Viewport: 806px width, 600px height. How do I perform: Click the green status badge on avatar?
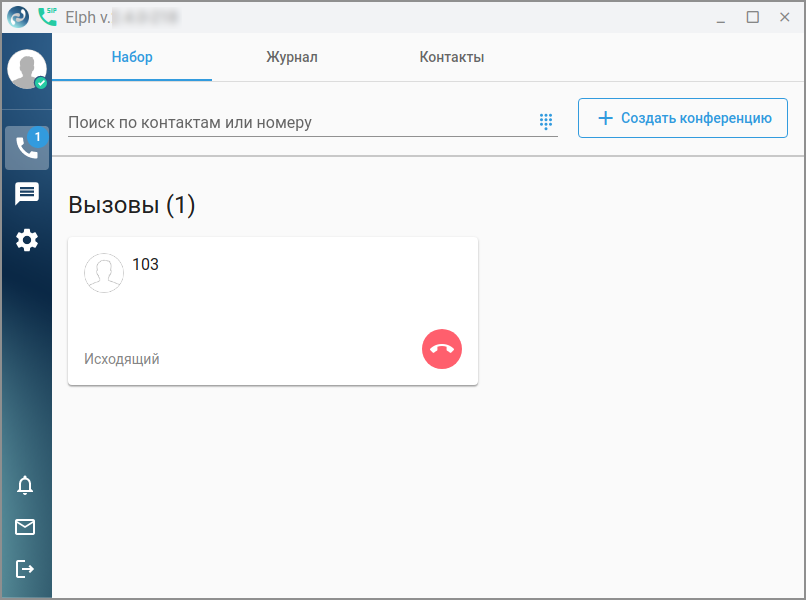[x=41, y=83]
